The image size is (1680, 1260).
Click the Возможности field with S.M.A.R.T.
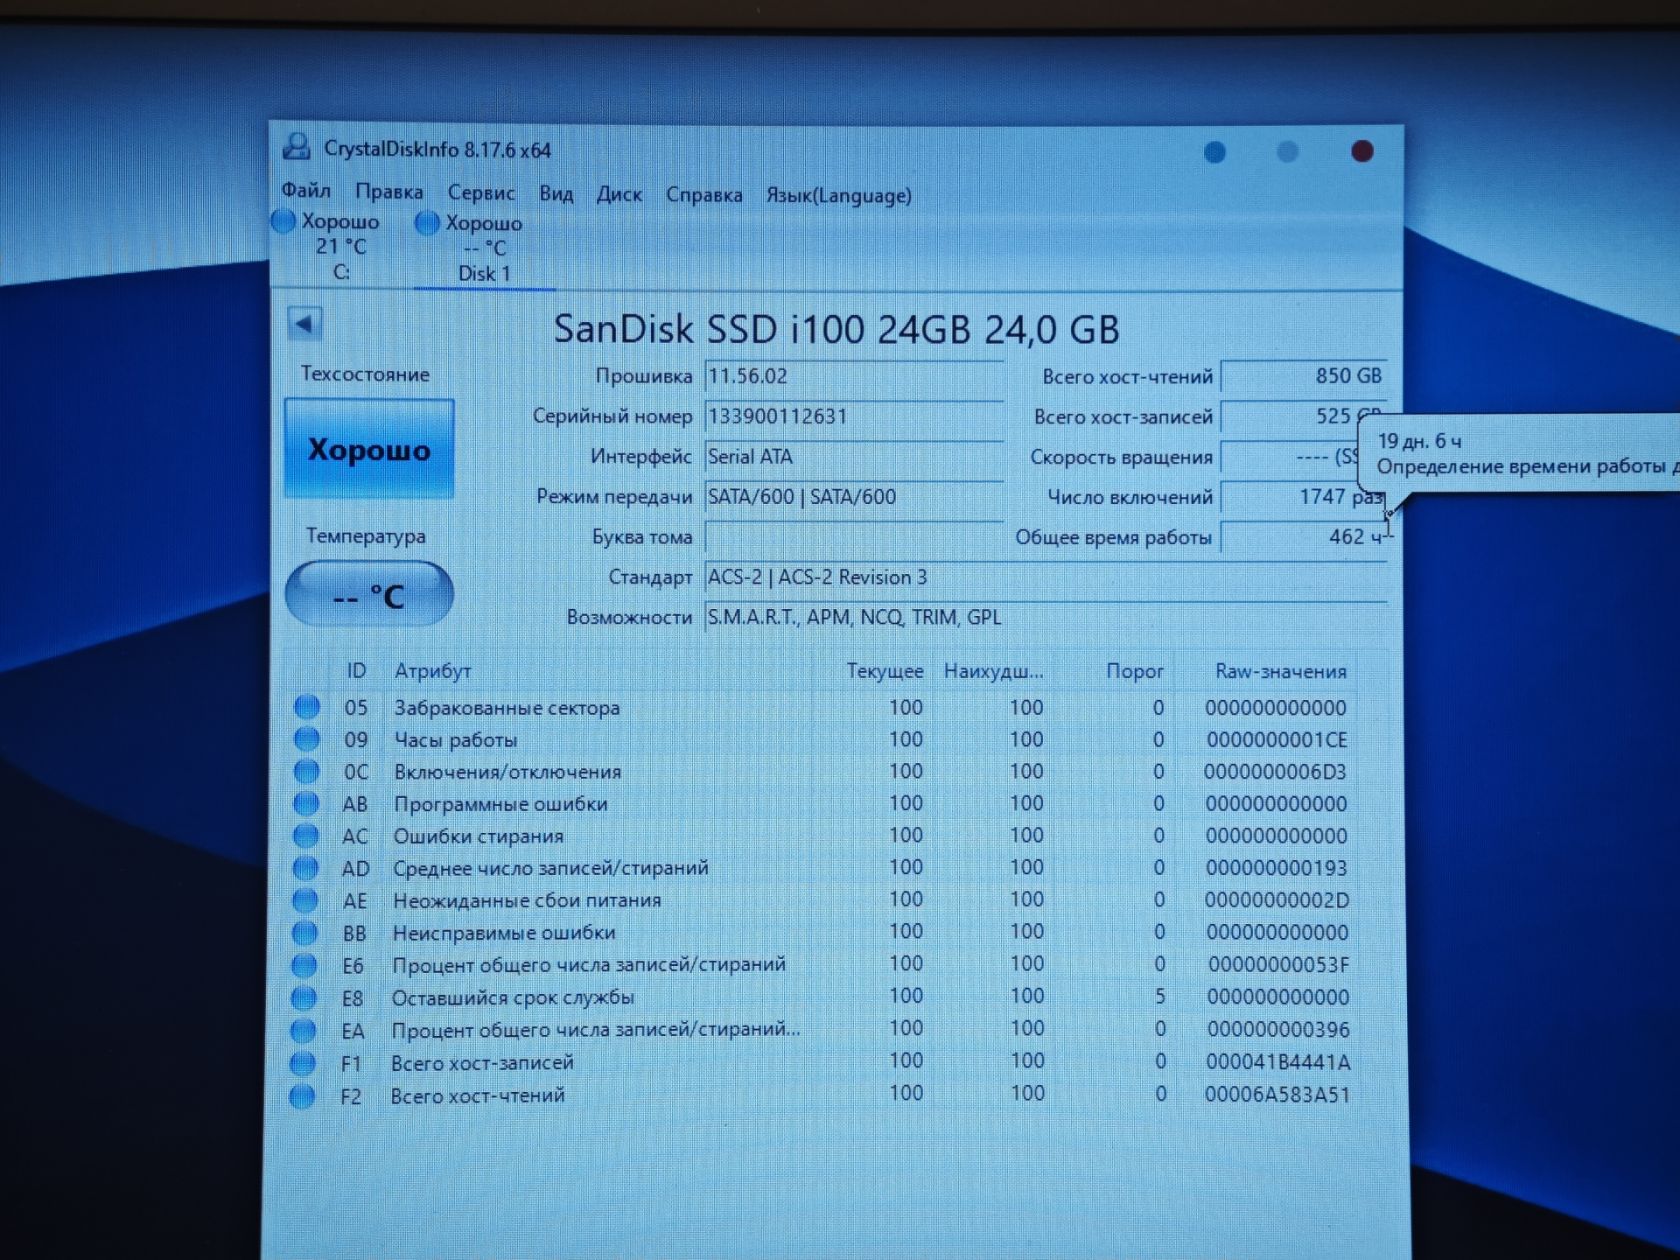[x=1045, y=617]
